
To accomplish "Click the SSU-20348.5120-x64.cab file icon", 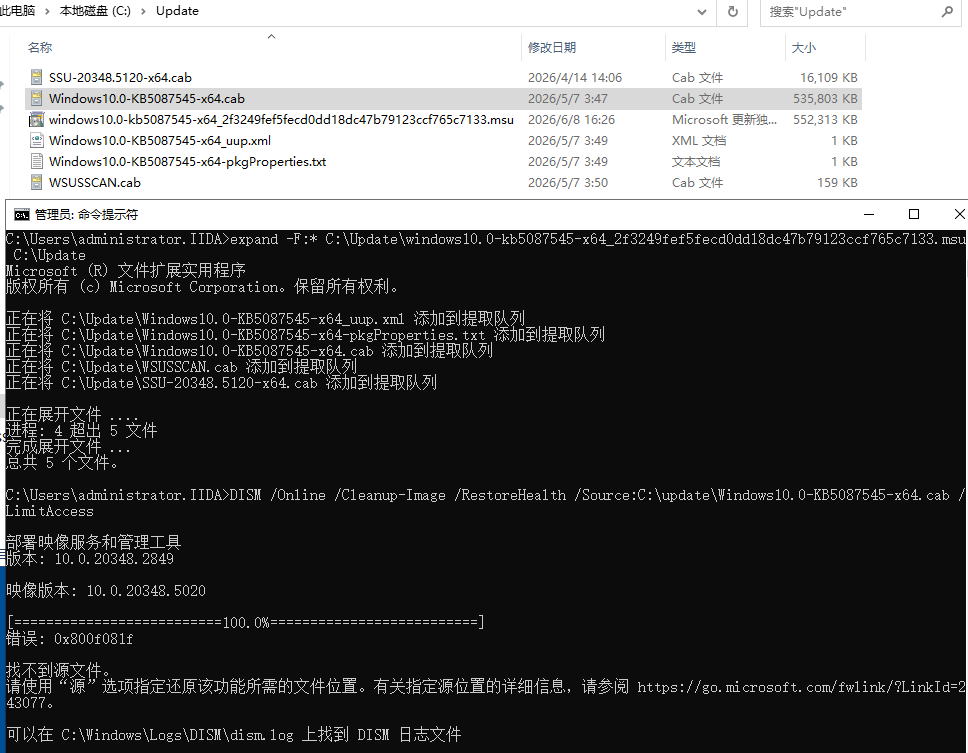I will [37, 77].
